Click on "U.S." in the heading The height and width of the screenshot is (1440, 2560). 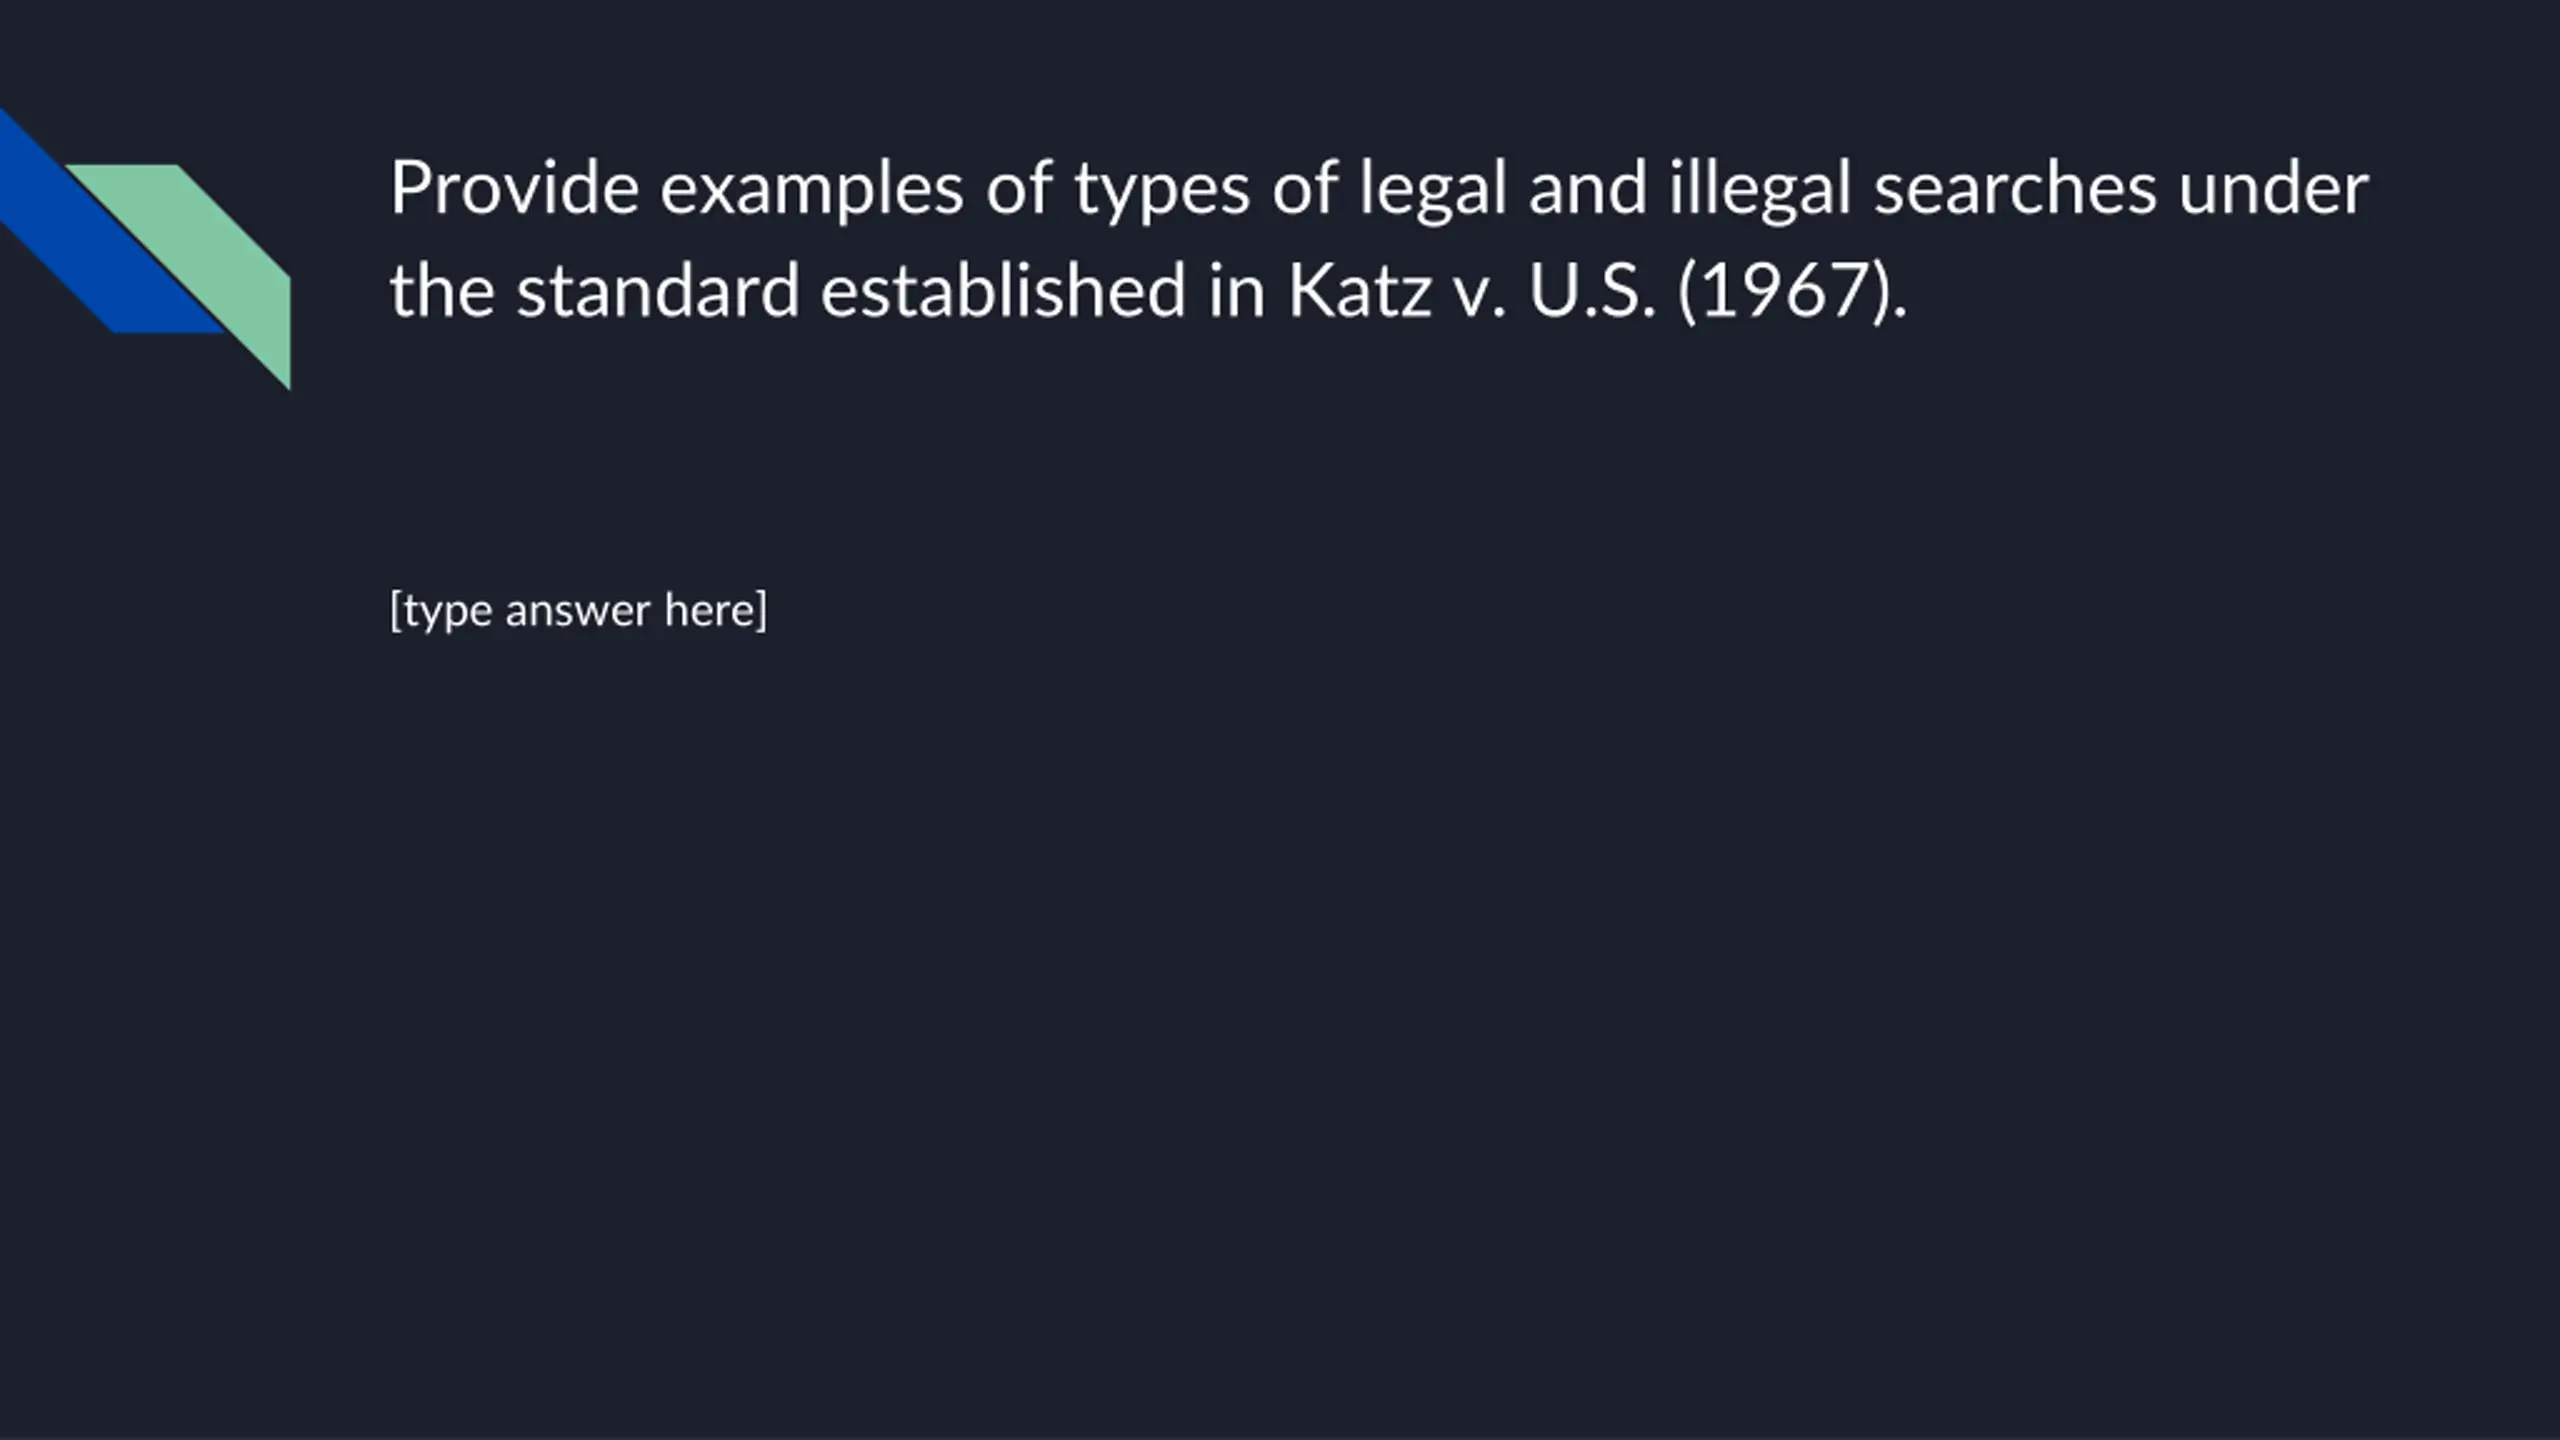pyautogui.click(x=1591, y=291)
